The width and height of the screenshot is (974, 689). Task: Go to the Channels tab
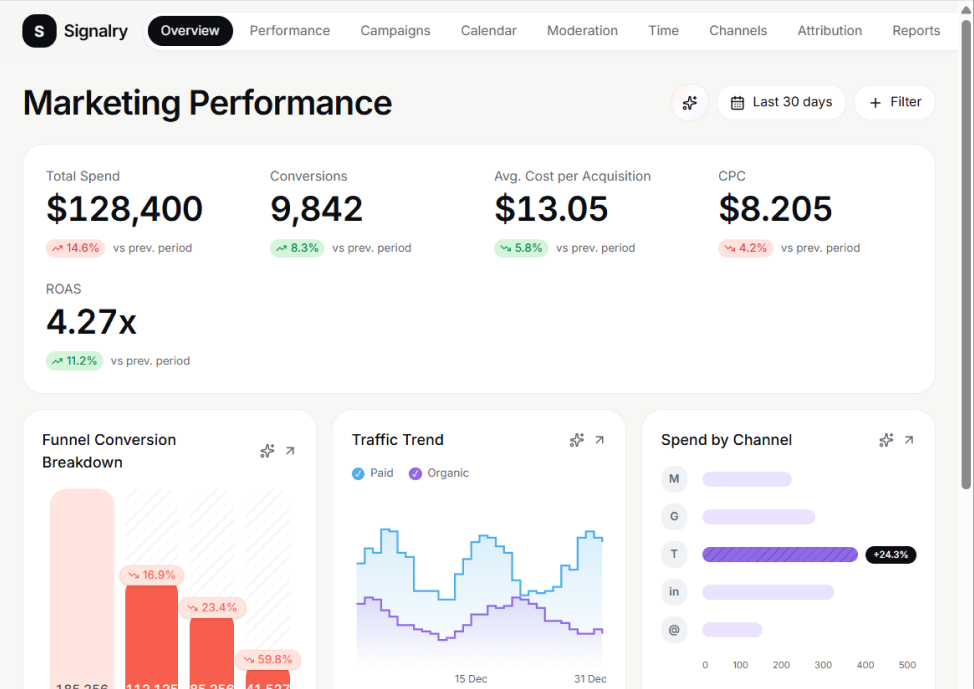tap(738, 31)
